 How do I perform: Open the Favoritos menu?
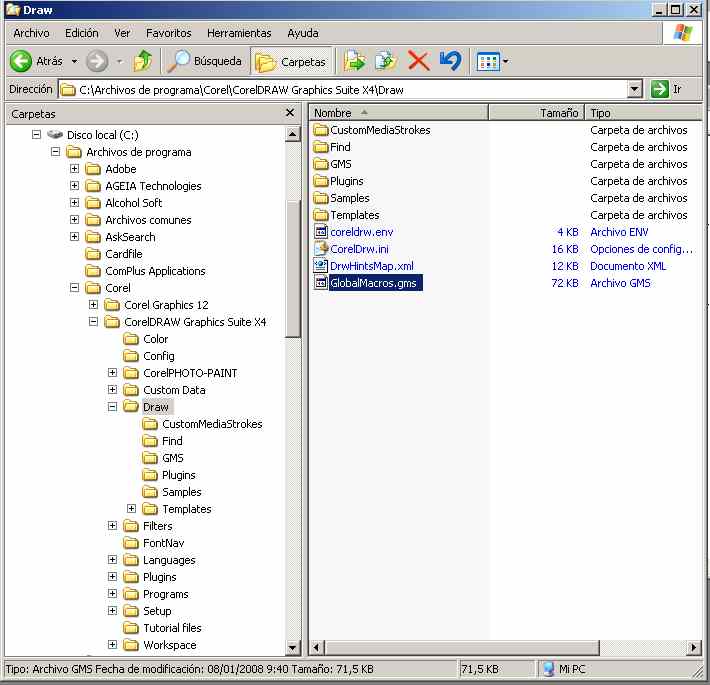(x=168, y=33)
